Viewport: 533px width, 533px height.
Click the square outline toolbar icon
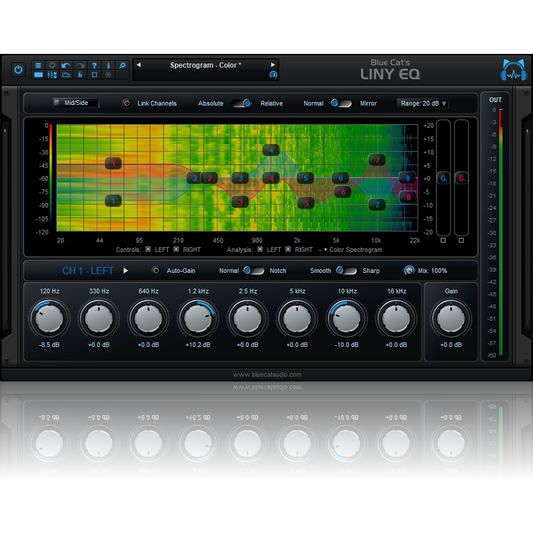94,74
